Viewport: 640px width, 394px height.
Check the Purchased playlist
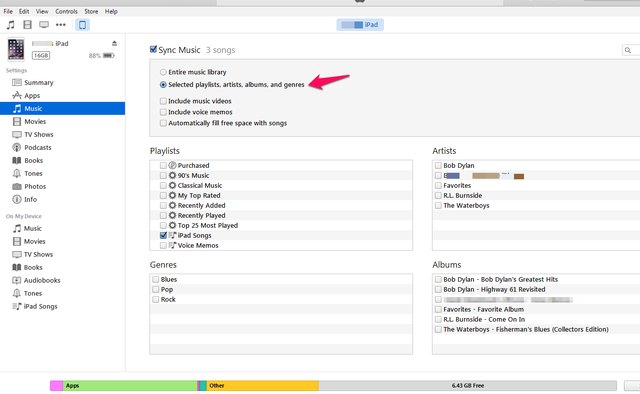163,165
